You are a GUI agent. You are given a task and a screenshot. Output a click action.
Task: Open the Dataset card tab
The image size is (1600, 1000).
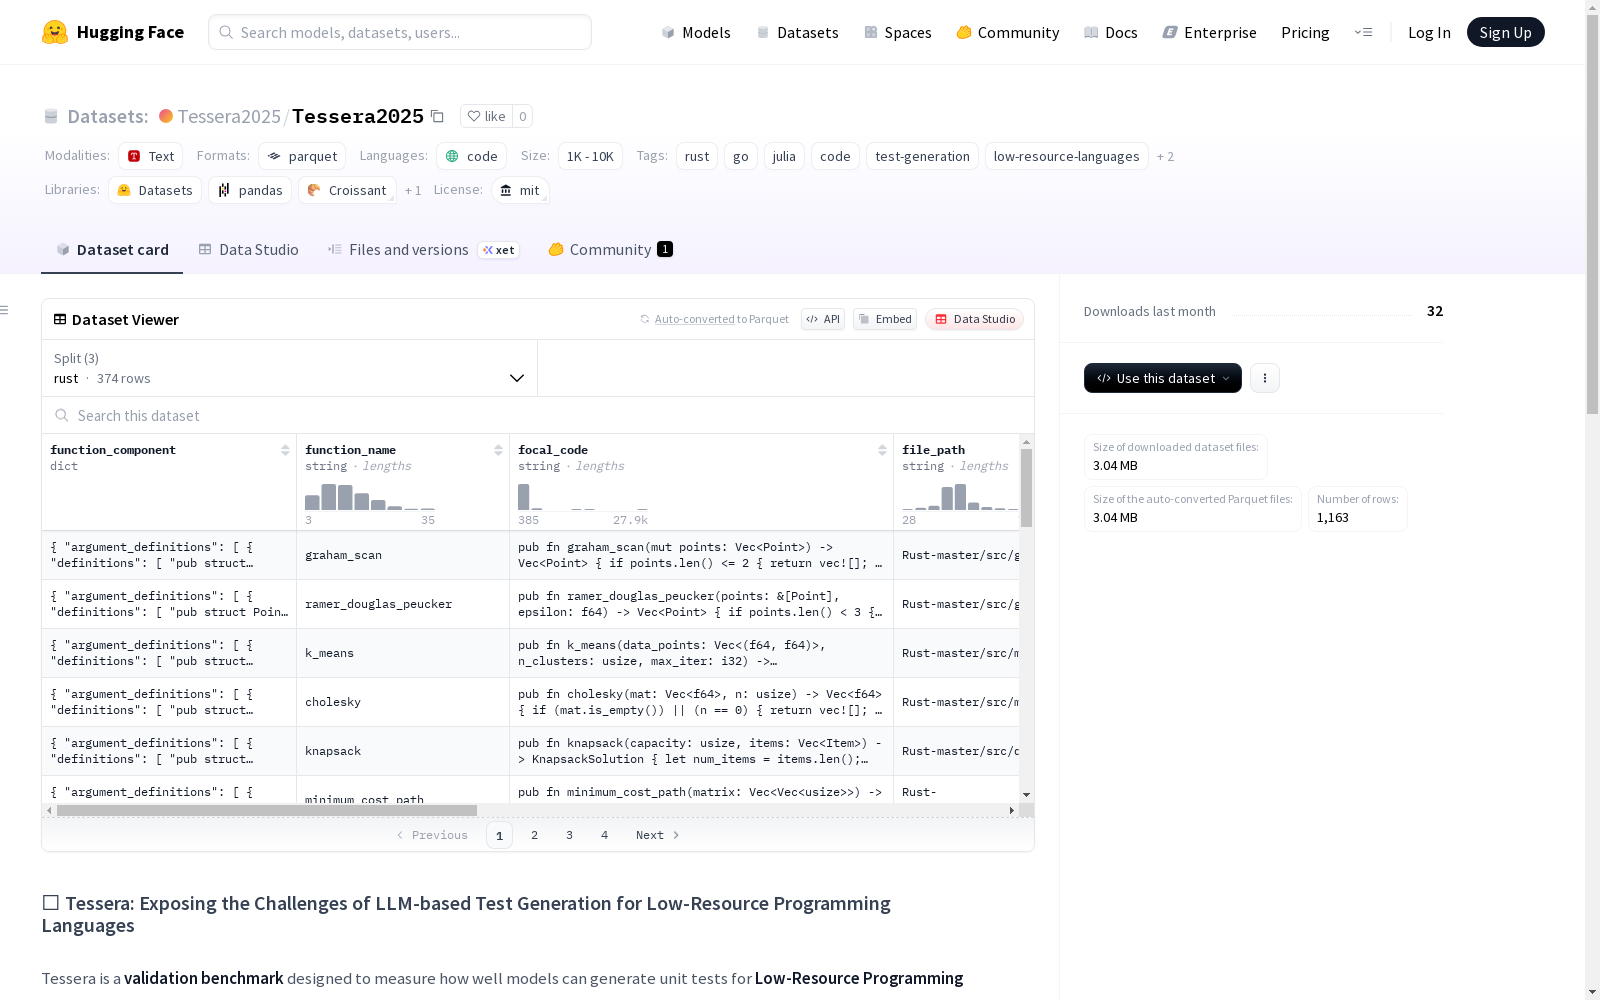(x=112, y=250)
